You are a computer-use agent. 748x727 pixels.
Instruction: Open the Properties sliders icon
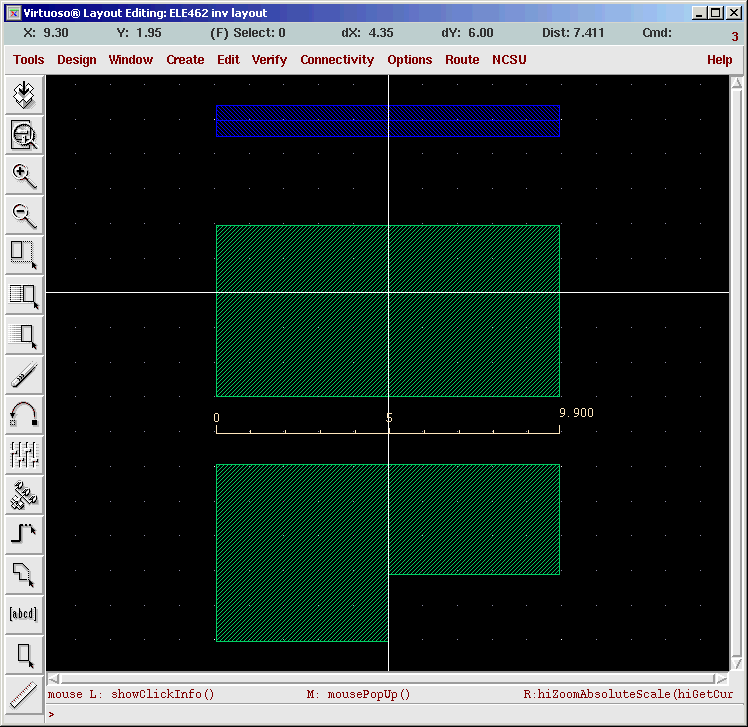[x=24, y=455]
